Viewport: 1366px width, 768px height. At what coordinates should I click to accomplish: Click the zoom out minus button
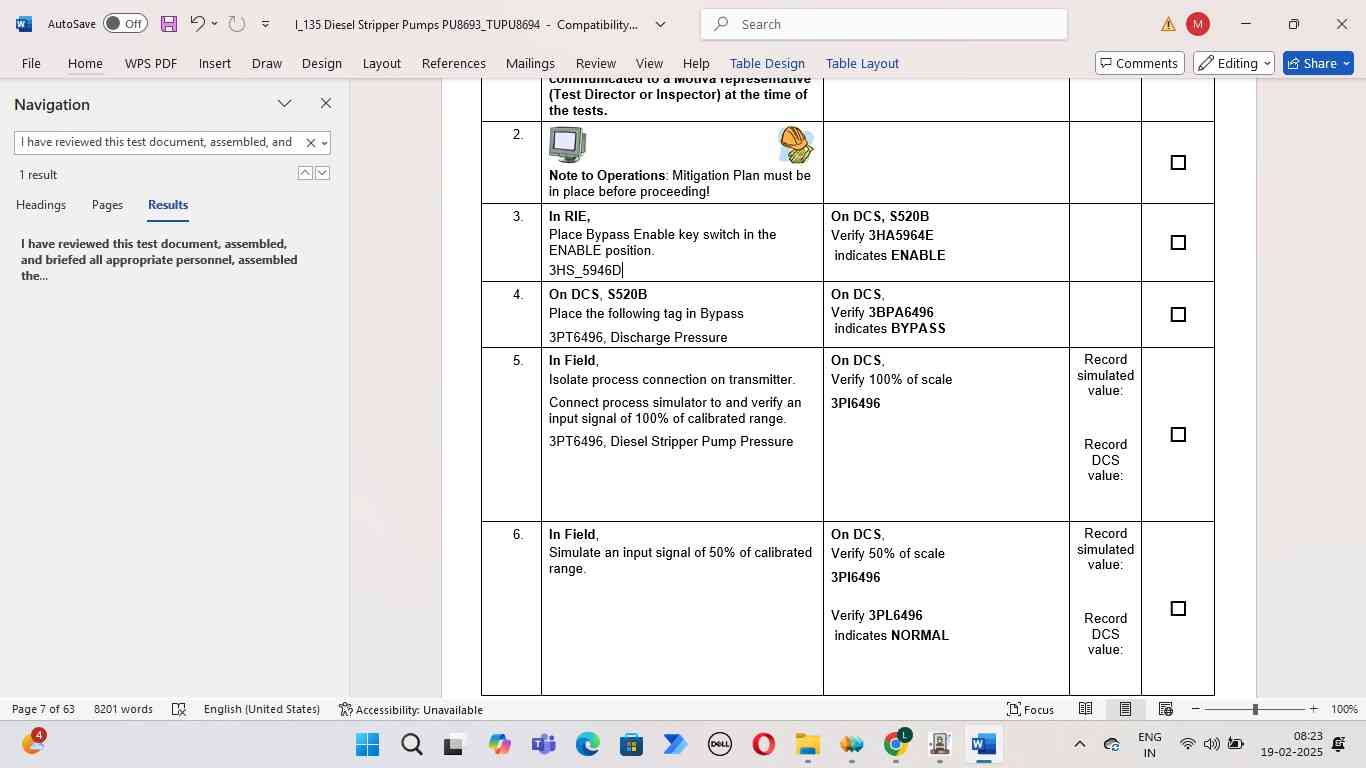point(1196,709)
